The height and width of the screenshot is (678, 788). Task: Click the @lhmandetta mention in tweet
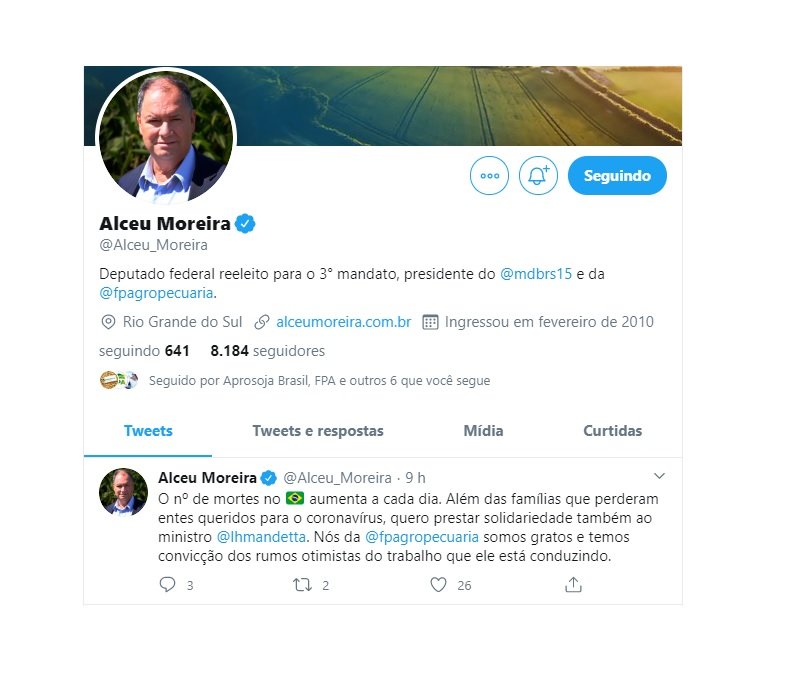click(261, 537)
